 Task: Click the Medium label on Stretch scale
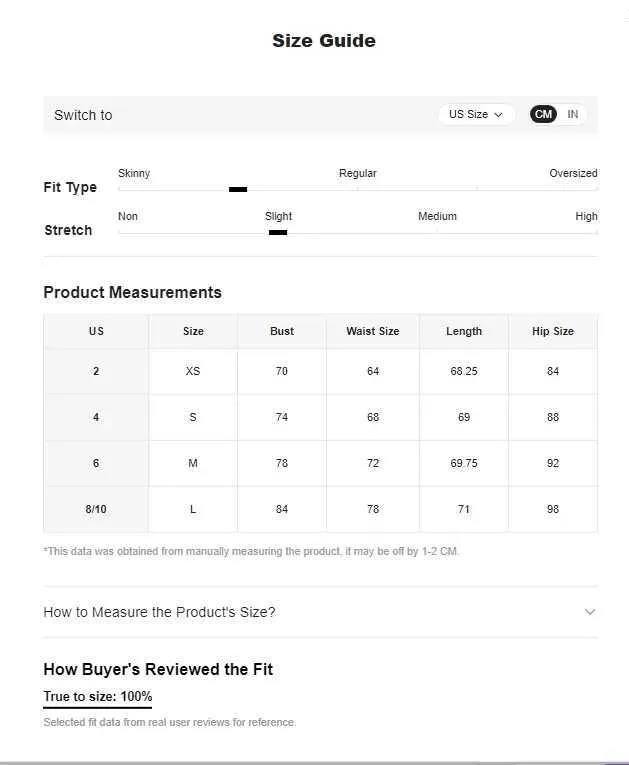coord(437,216)
